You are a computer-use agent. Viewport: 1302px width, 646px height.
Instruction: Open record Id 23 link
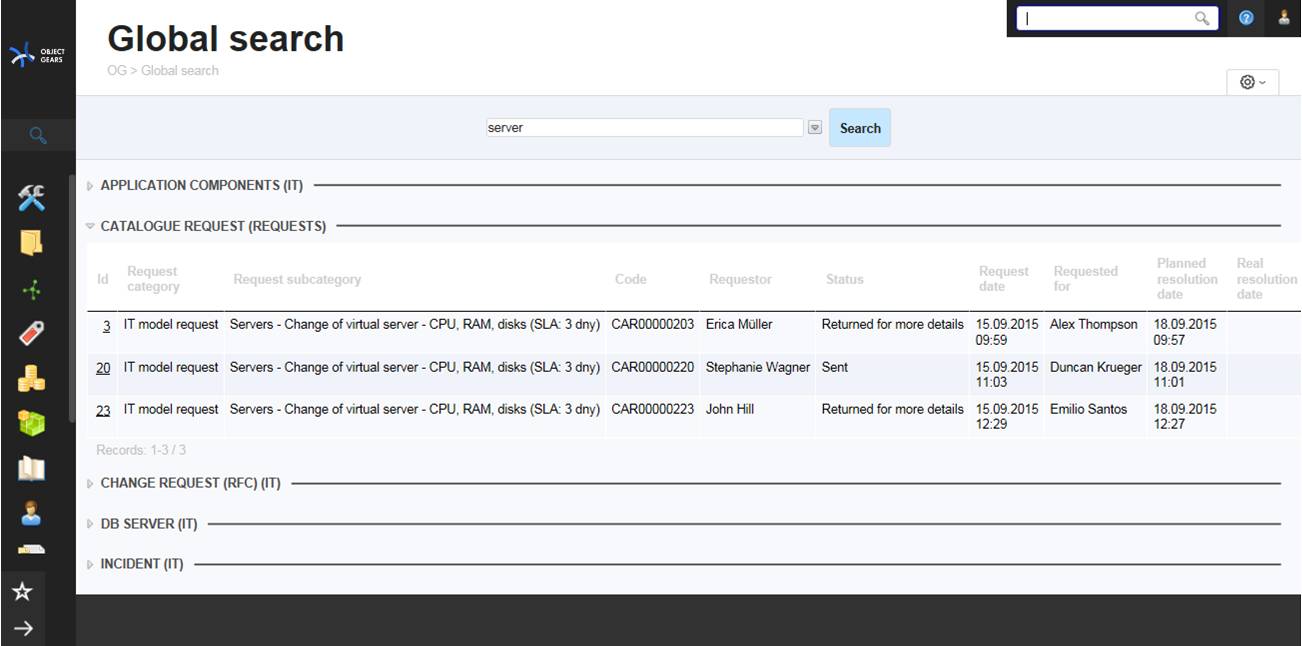103,410
